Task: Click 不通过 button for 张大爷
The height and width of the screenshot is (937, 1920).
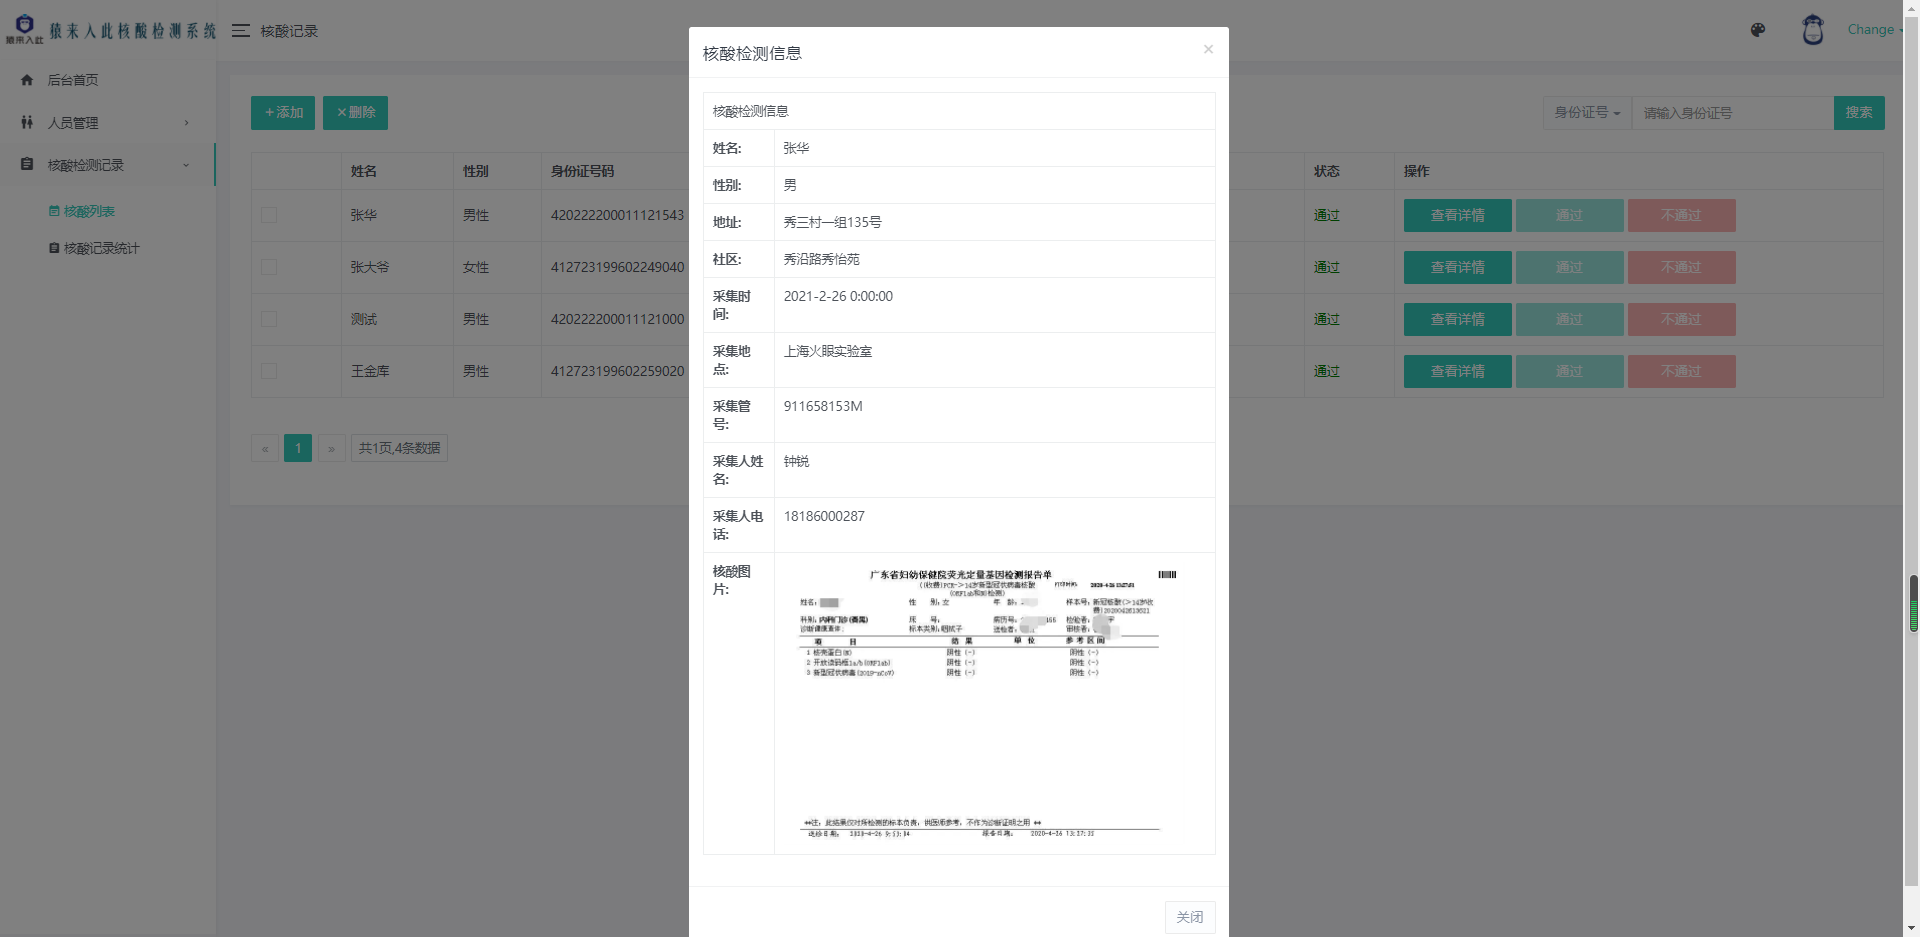Action: point(1681,267)
